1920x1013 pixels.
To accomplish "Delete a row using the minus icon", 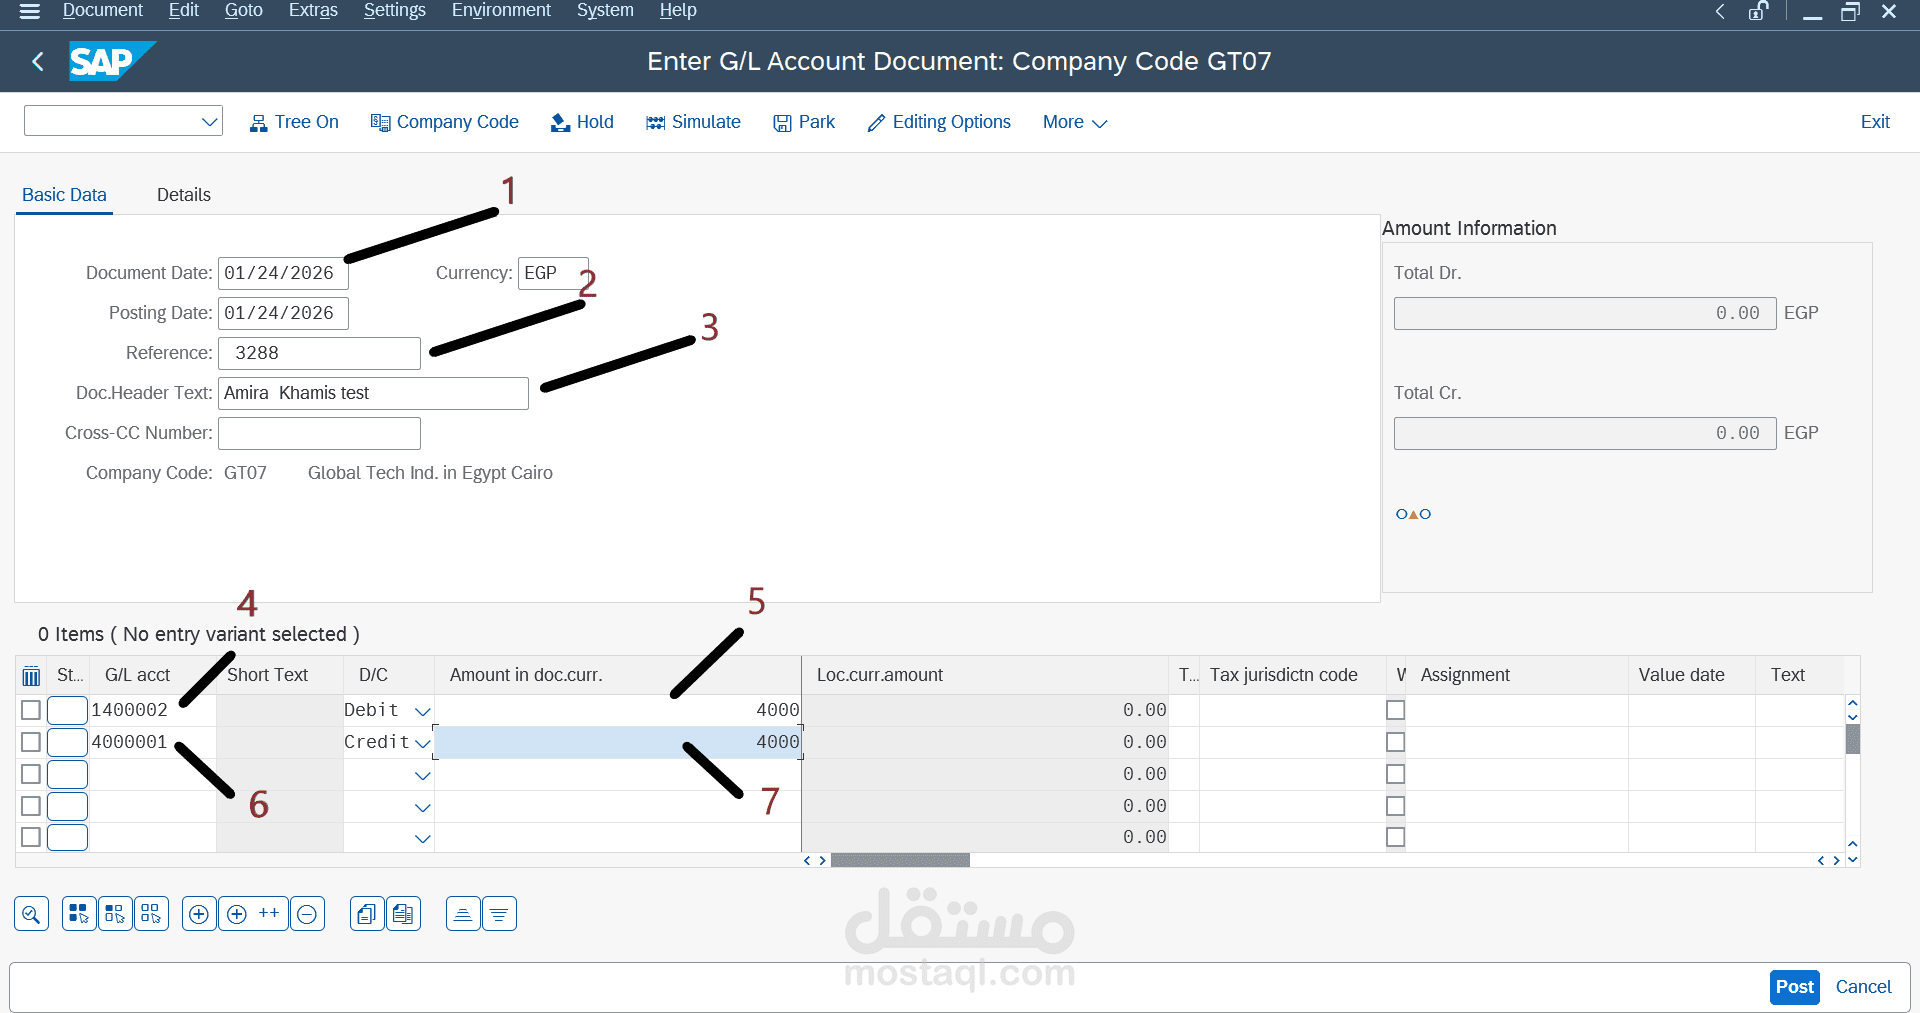I will 307,913.
